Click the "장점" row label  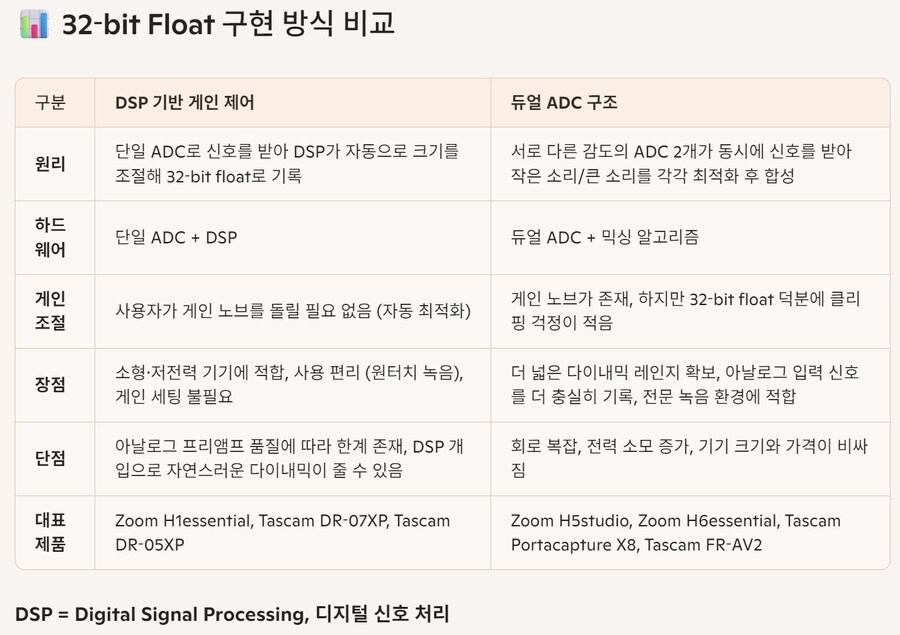click(x=50, y=384)
